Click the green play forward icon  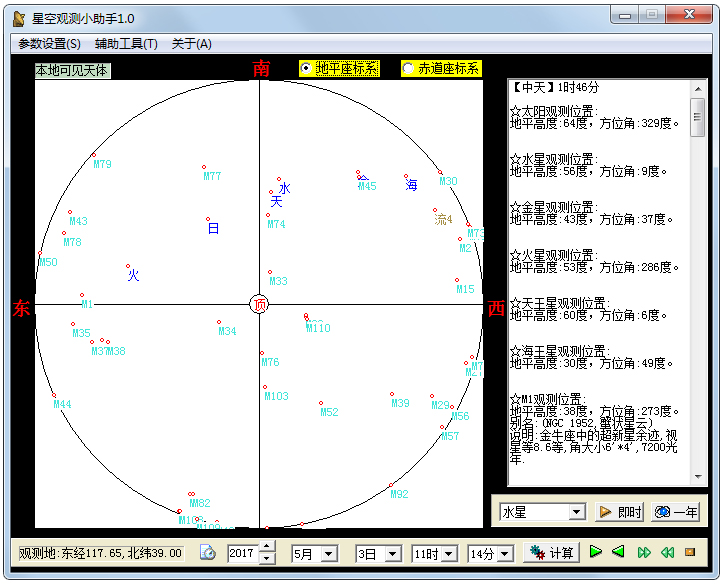click(x=596, y=552)
